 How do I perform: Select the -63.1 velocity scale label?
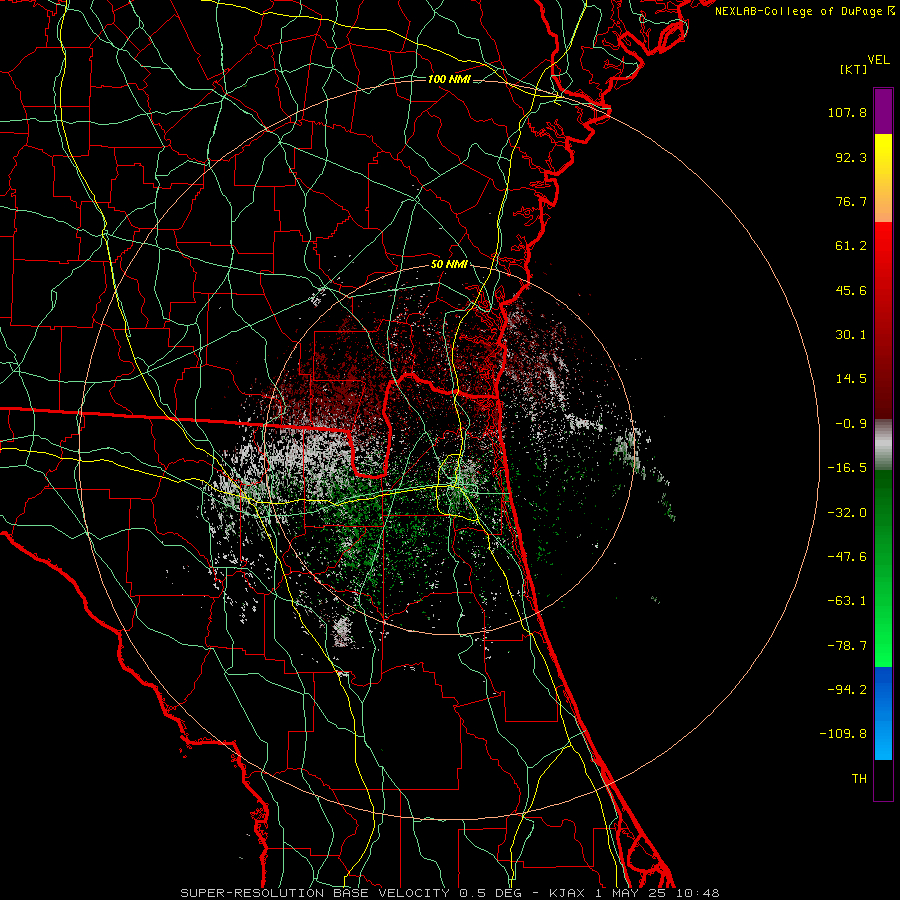click(847, 601)
